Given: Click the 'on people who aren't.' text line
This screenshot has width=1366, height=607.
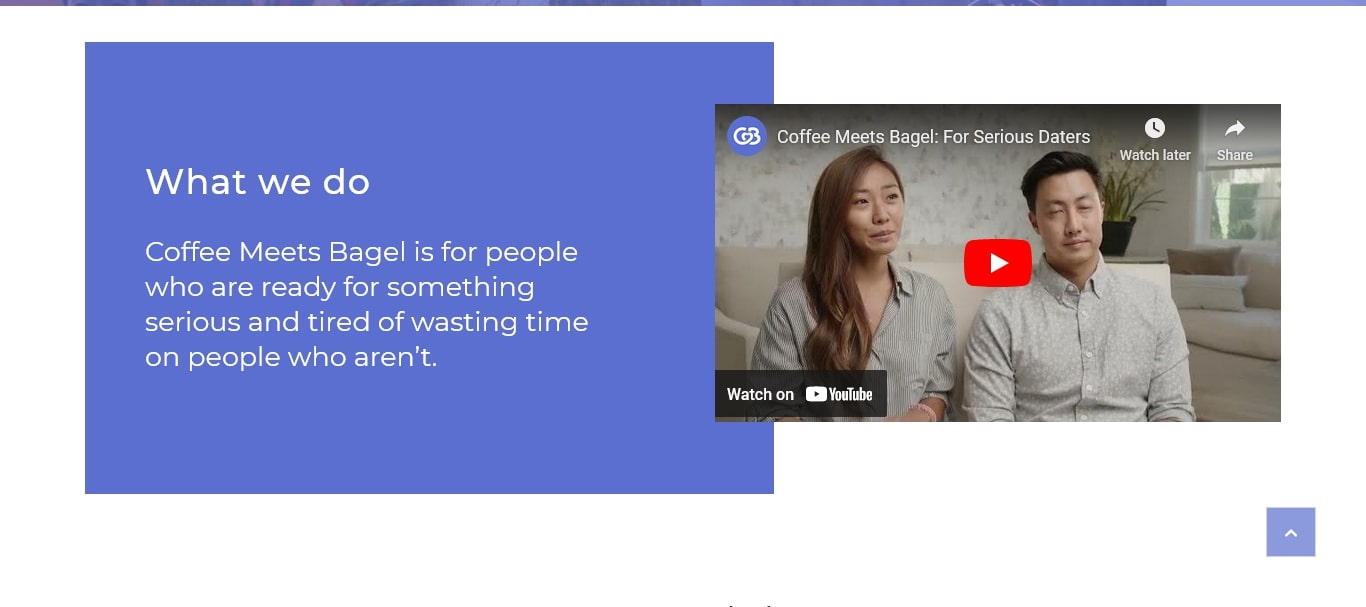Looking at the screenshot, I should [291, 357].
